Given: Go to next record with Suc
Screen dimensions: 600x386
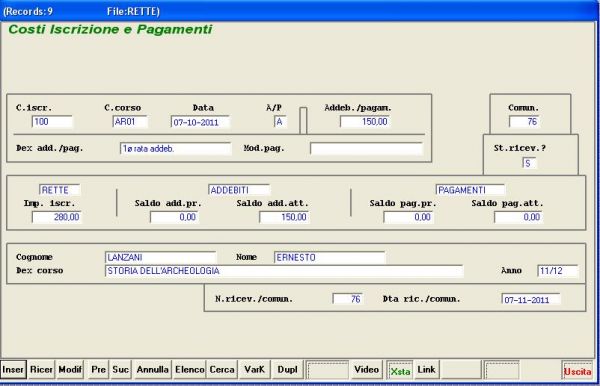Looking at the screenshot, I should 121,370.
